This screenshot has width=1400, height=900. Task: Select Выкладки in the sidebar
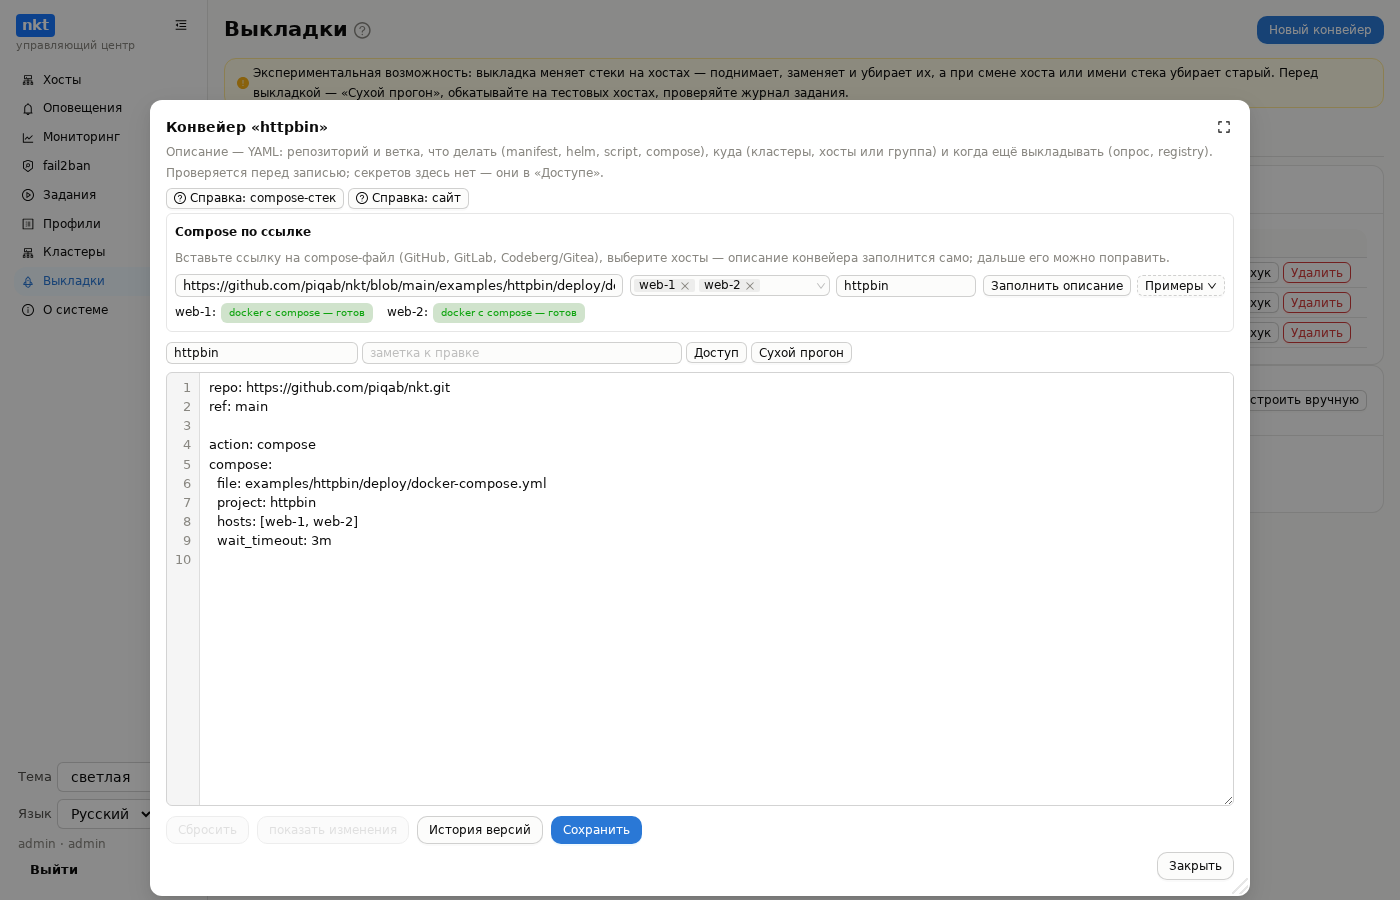(74, 281)
